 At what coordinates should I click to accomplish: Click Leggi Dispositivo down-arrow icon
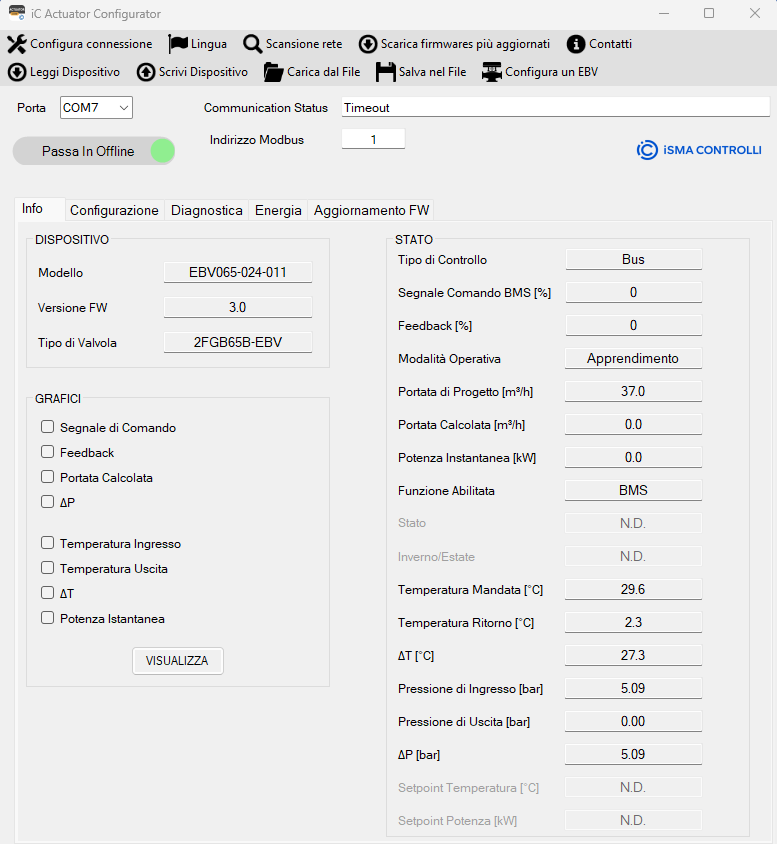point(17,72)
